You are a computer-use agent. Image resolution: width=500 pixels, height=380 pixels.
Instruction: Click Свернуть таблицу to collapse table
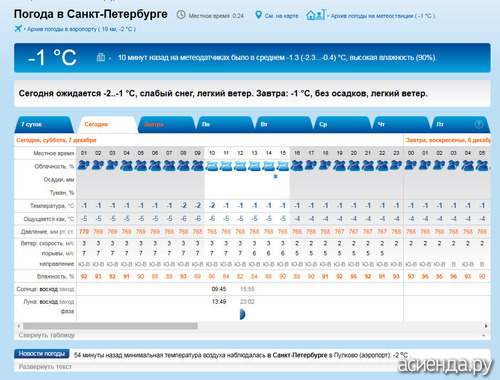pyautogui.click(x=47, y=335)
